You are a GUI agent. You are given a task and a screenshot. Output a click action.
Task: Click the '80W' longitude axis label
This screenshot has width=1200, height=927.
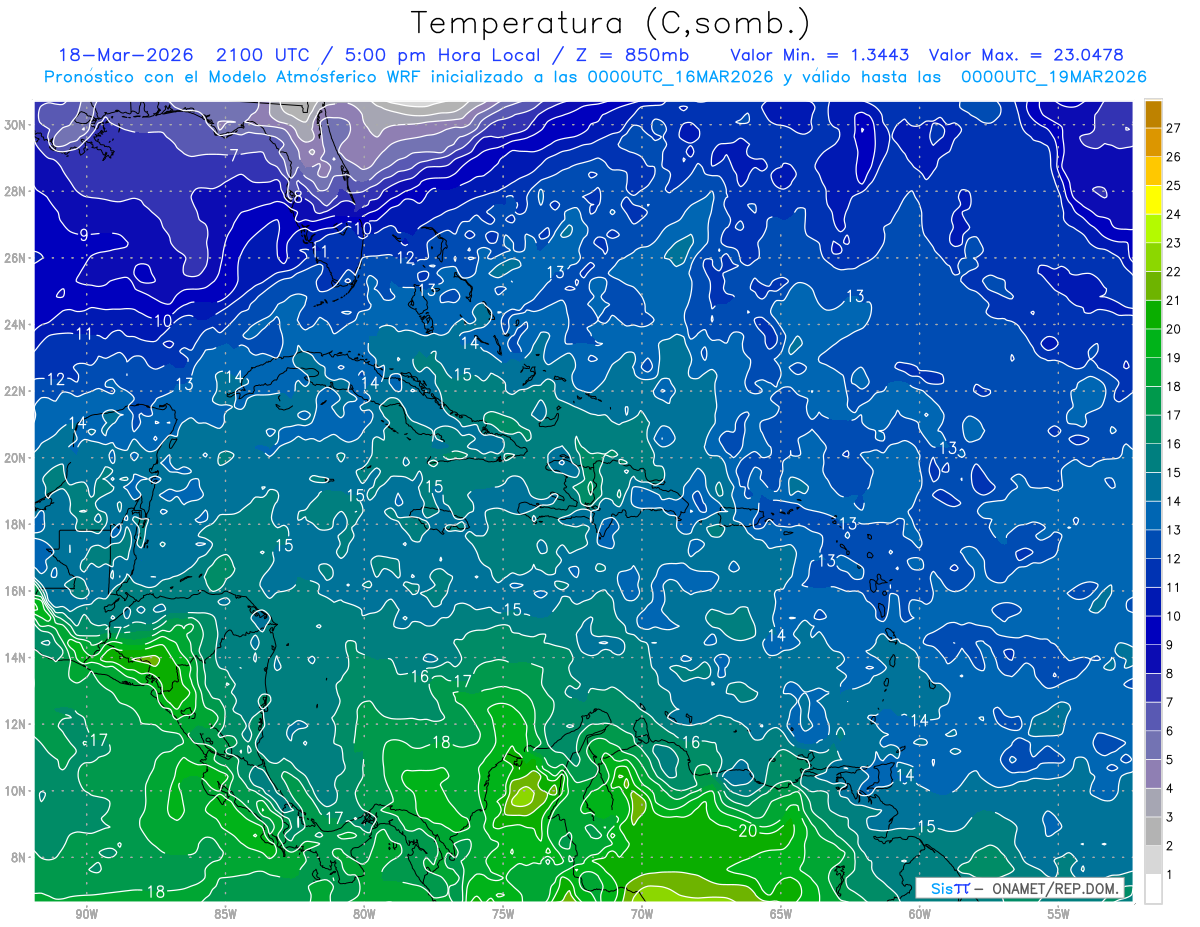(364, 914)
